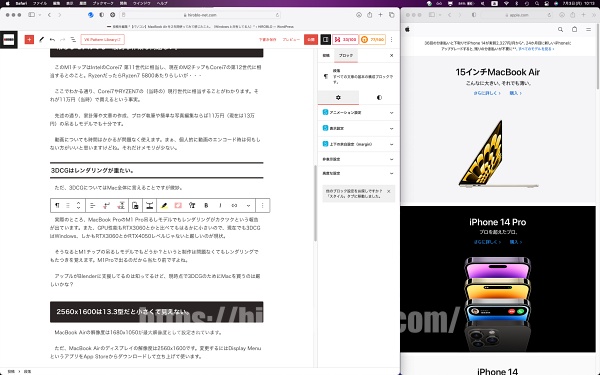Click the paragraph block type icon in block toolbar
600x375 pixels.
tap(57, 205)
